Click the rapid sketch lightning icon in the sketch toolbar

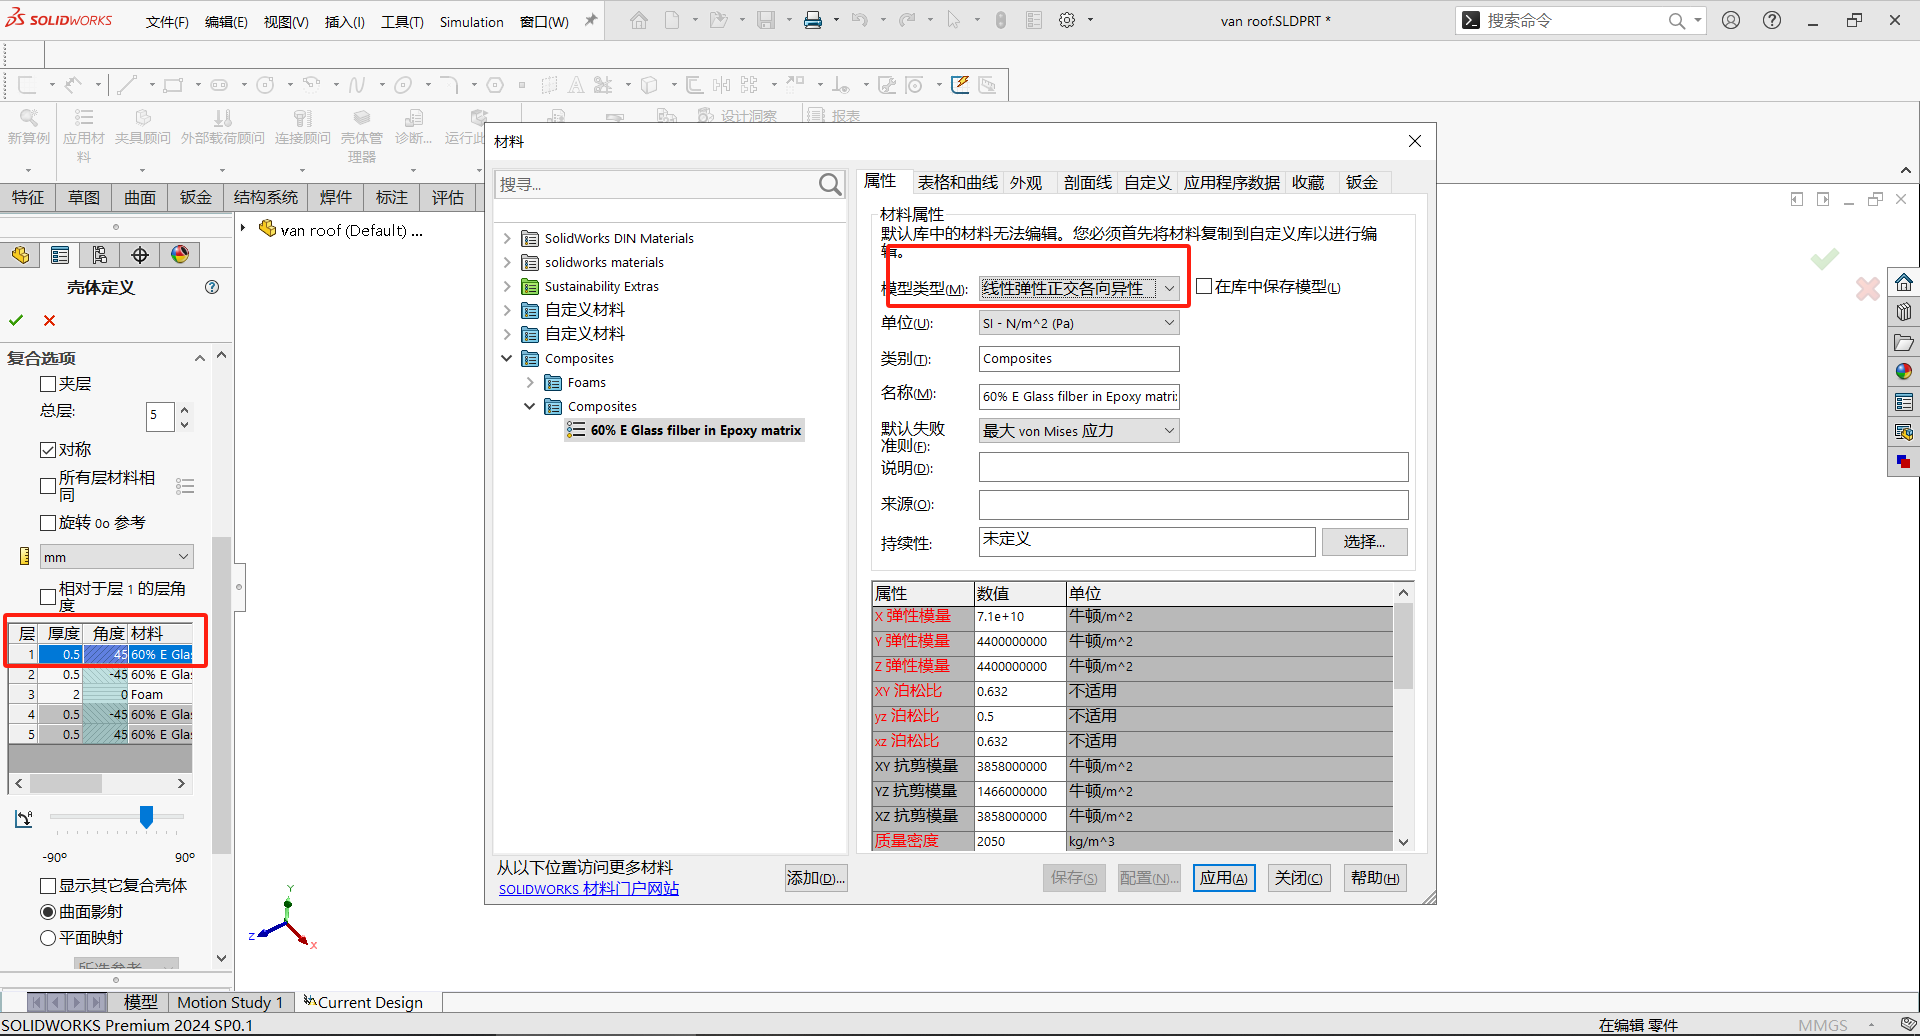pyautogui.click(x=960, y=85)
